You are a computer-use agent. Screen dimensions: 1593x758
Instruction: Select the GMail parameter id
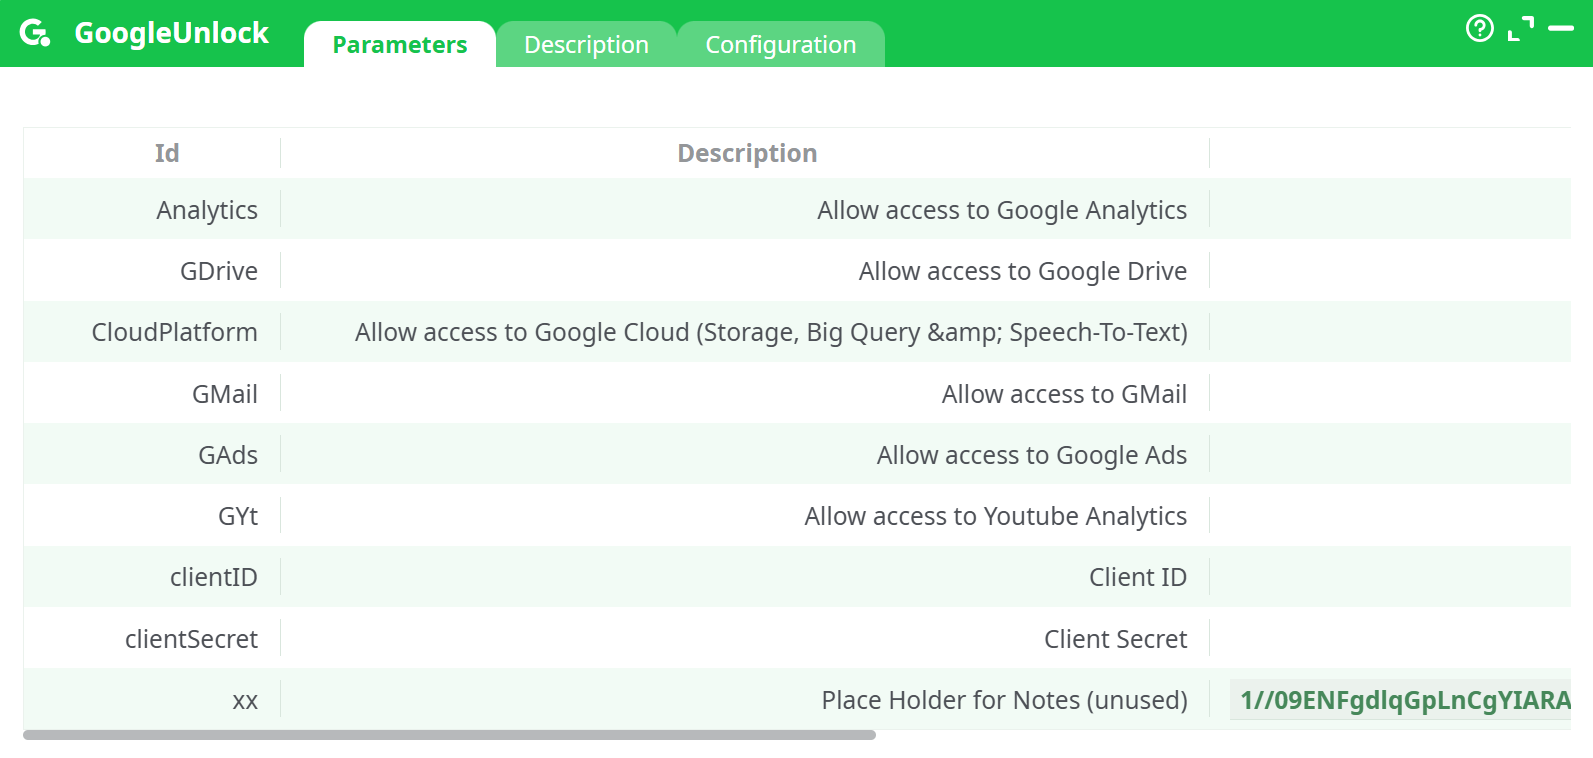225,394
